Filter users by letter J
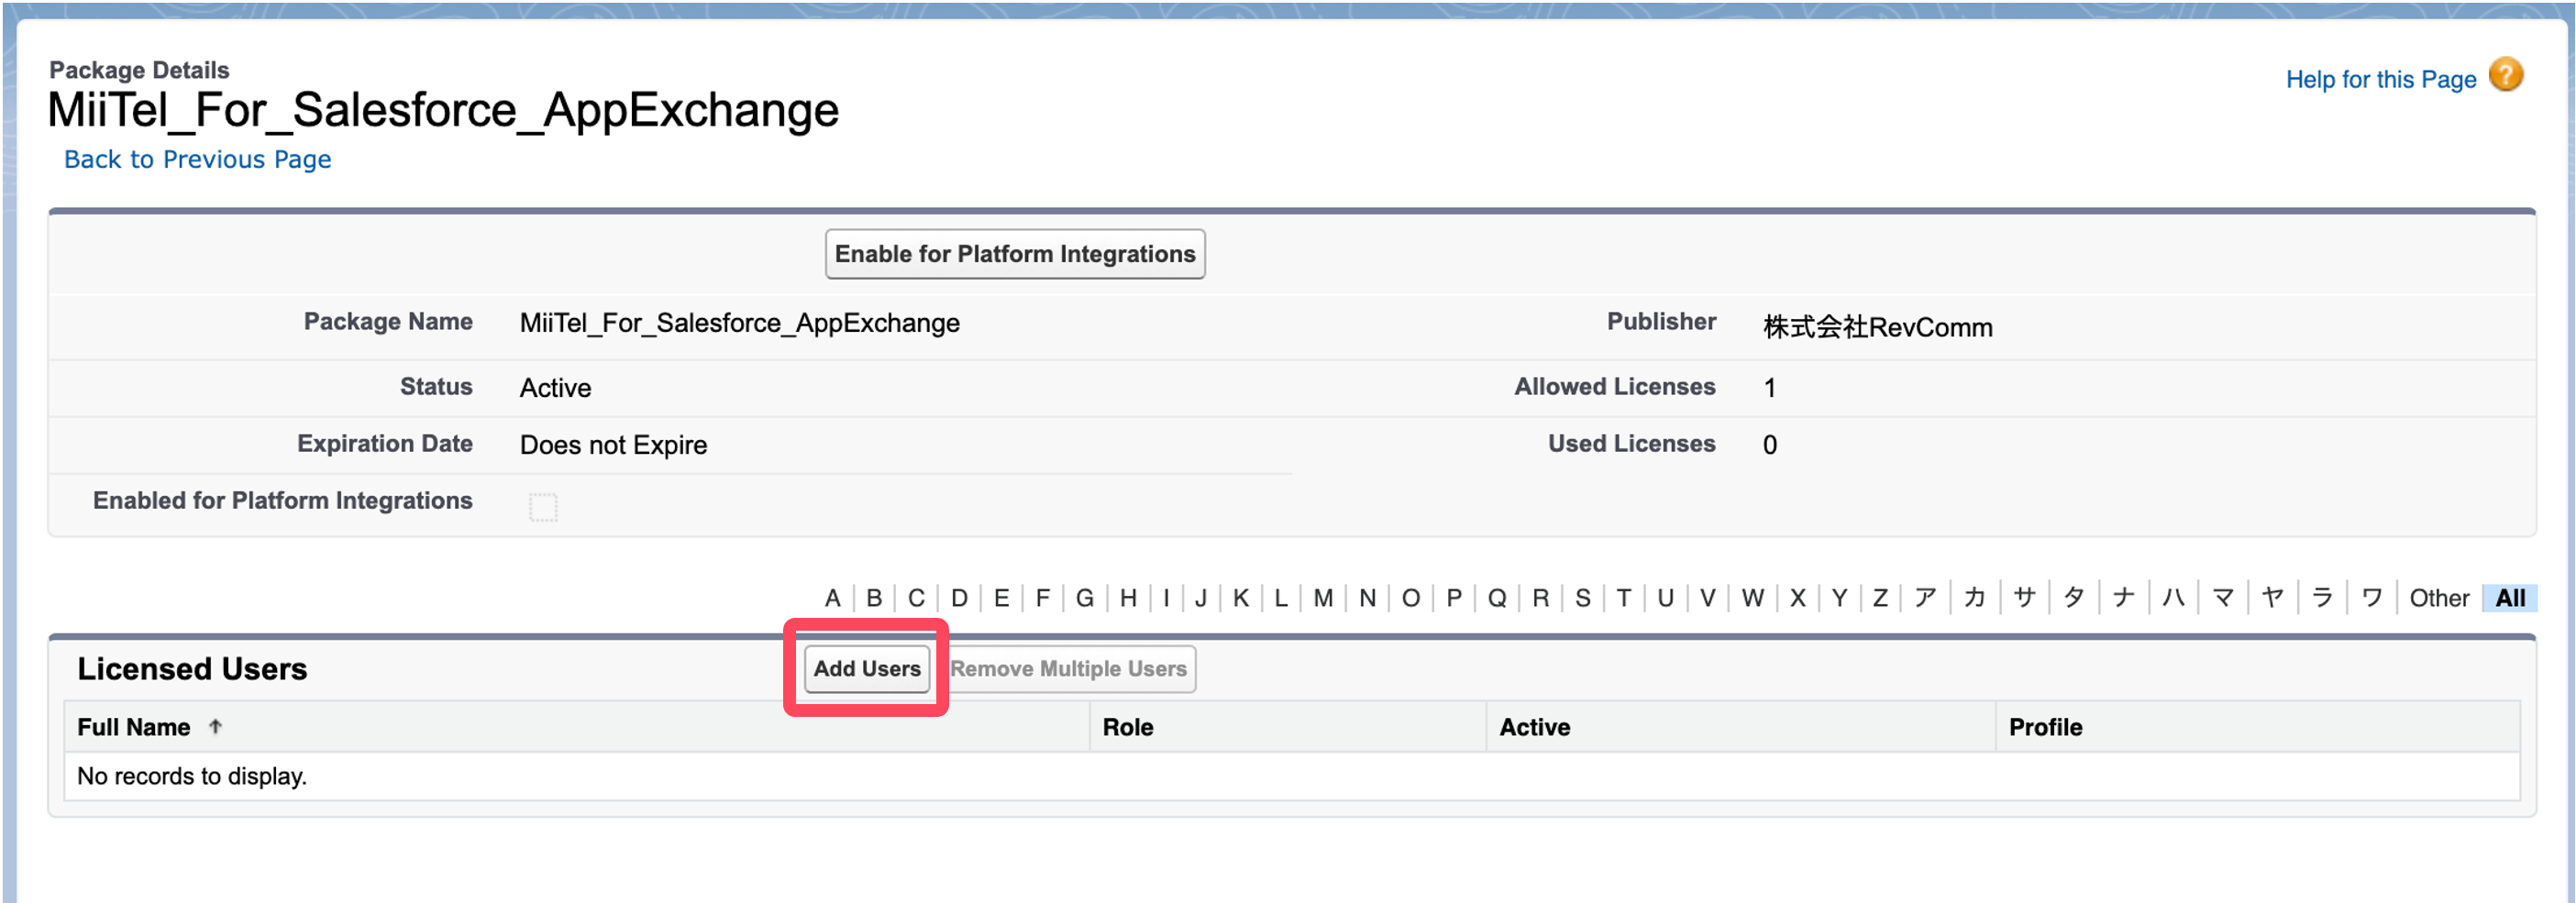This screenshot has width=2576, height=903. (x=1200, y=598)
